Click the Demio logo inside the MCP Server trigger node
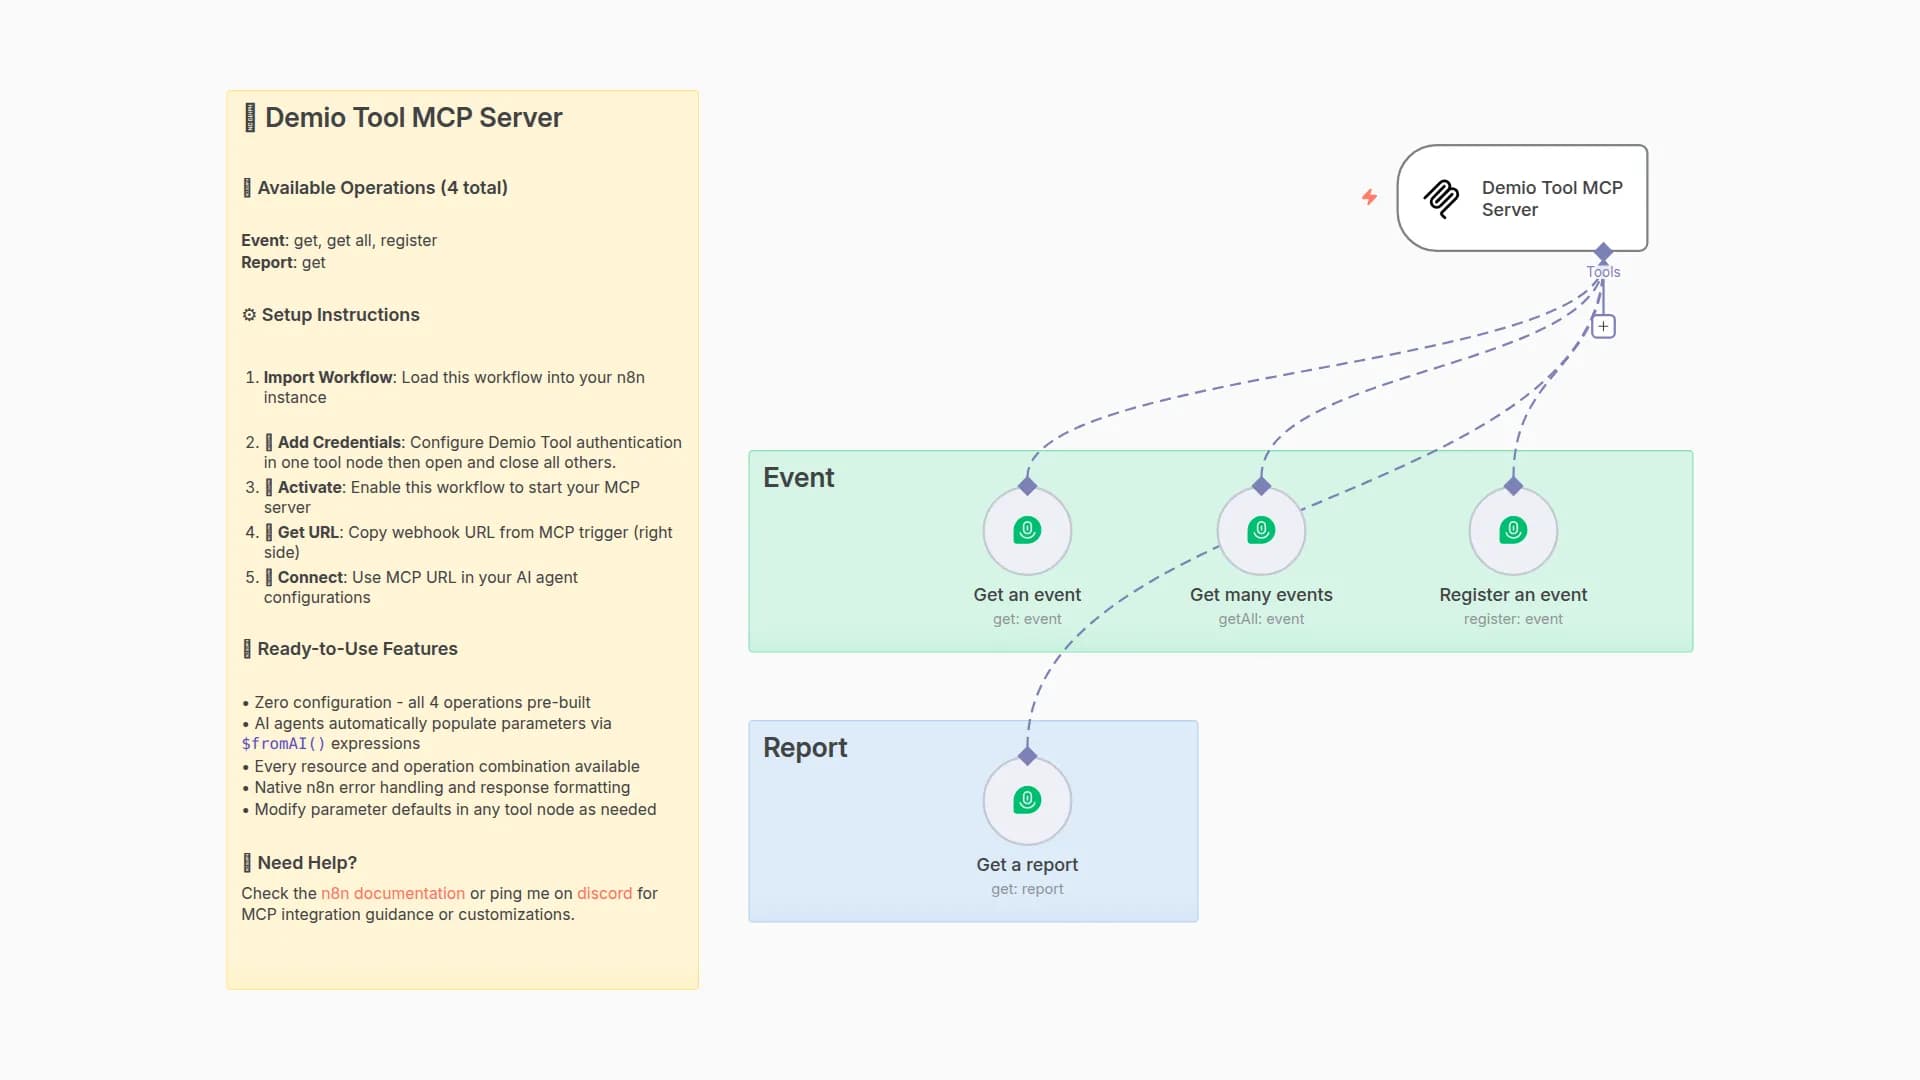The image size is (1920, 1080). 1440,198
